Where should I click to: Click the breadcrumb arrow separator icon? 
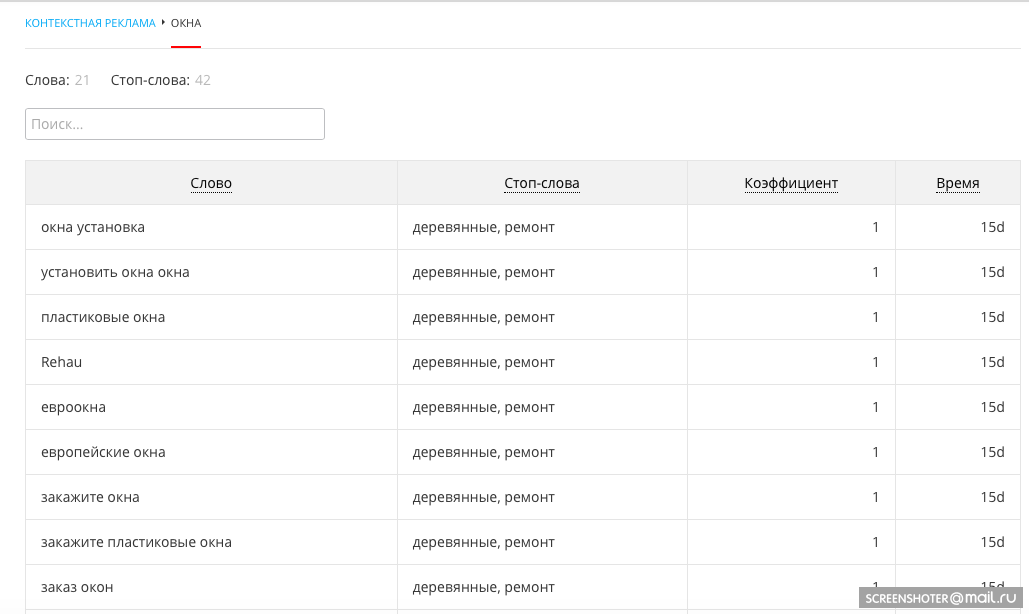pos(163,22)
